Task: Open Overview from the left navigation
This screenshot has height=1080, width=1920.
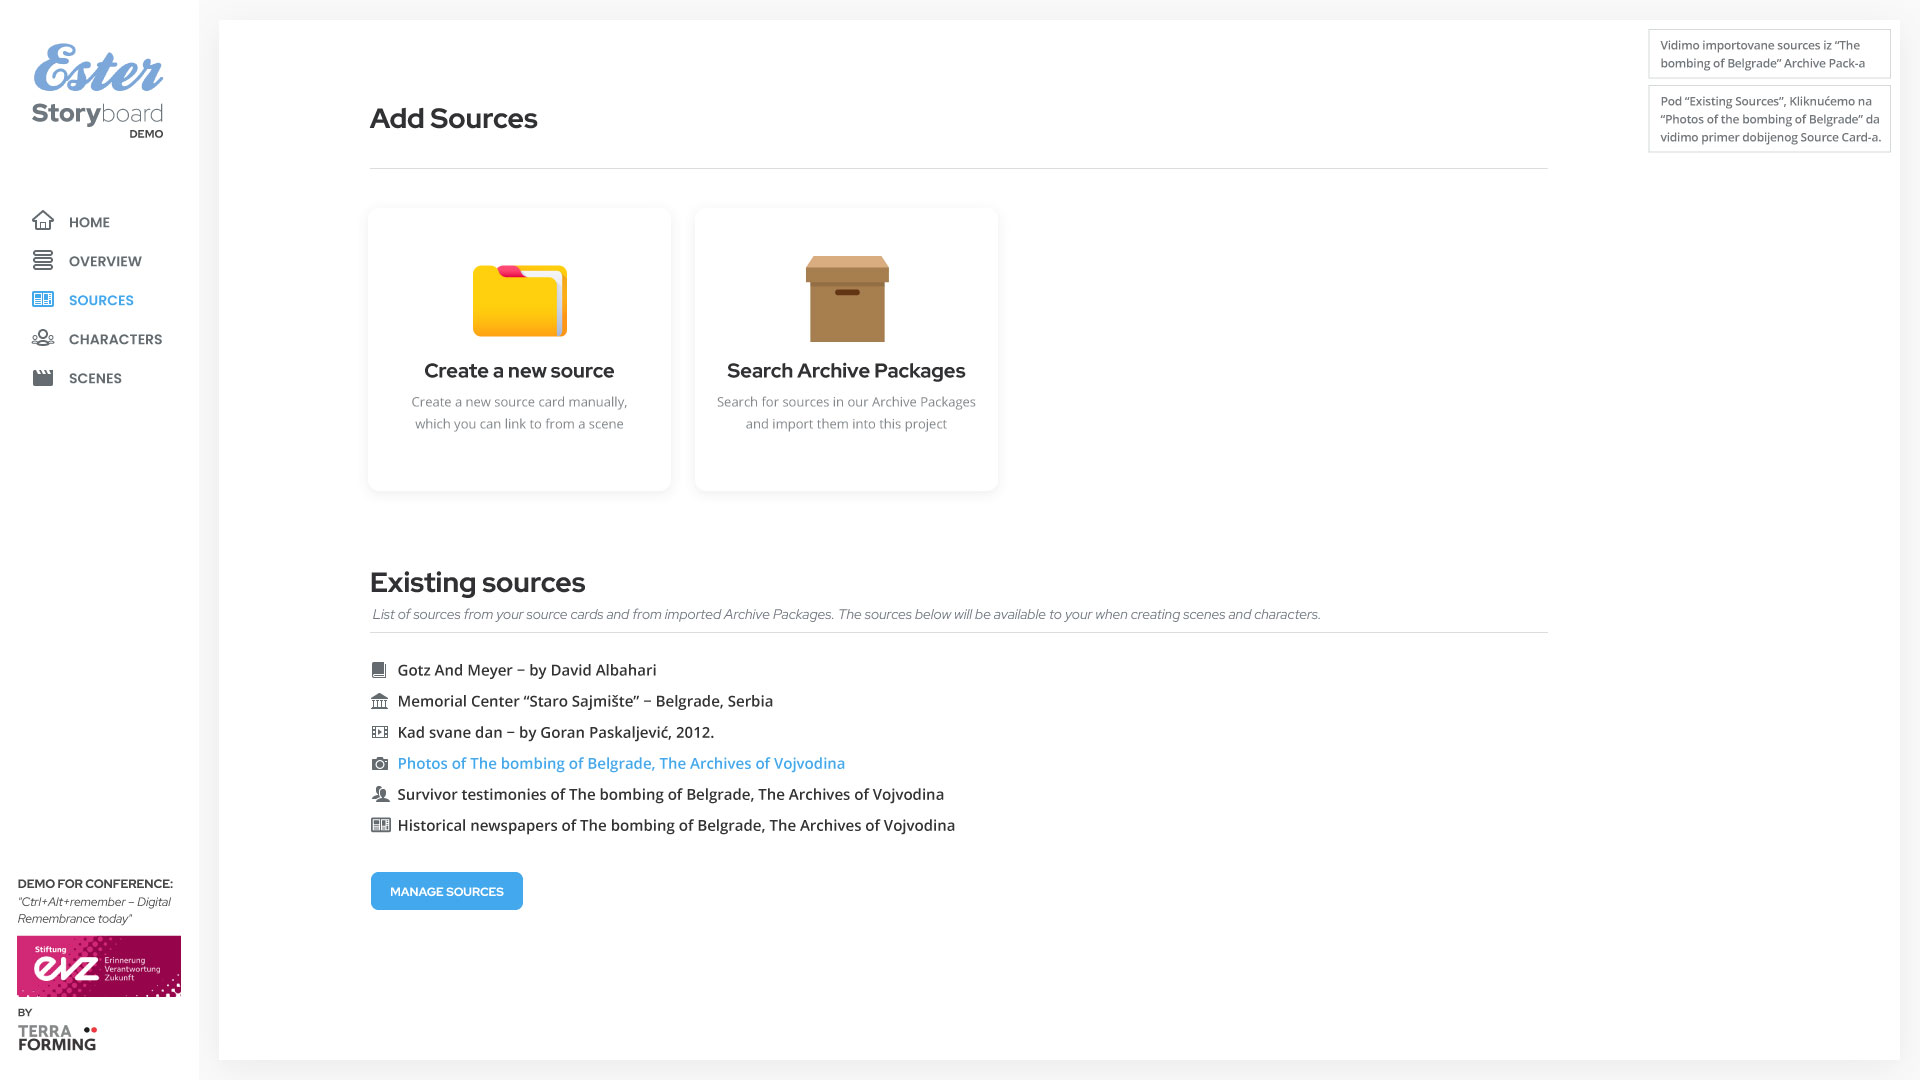Action: [x=105, y=261]
